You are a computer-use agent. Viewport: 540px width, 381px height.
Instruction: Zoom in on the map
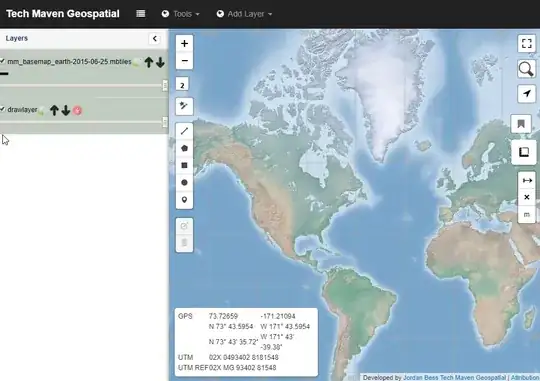pyautogui.click(x=184, y=44)
